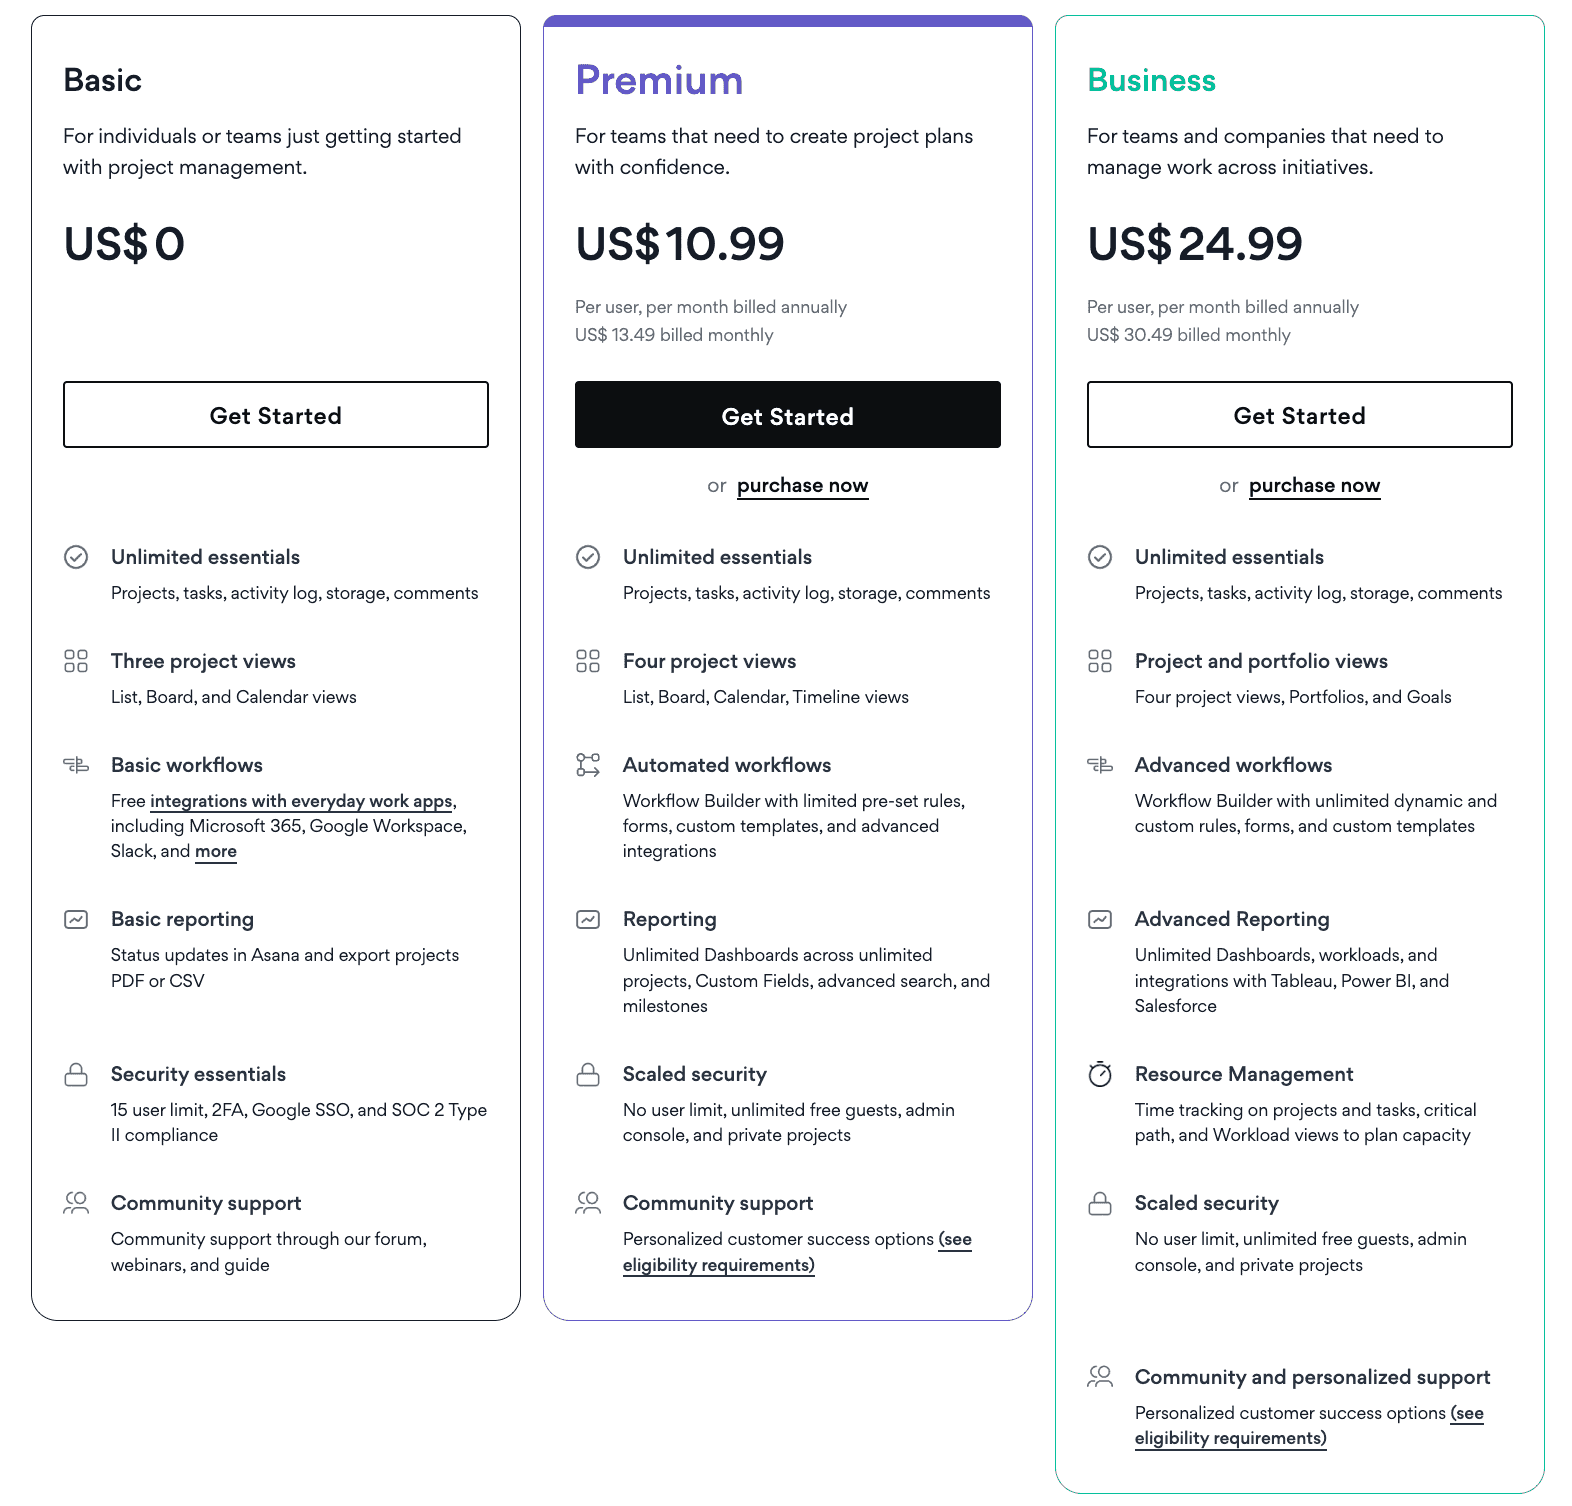Click the people icon by Basic Community support
The width and height of the screenshot is (1572, 1506).
click(x=76, y=1203)
